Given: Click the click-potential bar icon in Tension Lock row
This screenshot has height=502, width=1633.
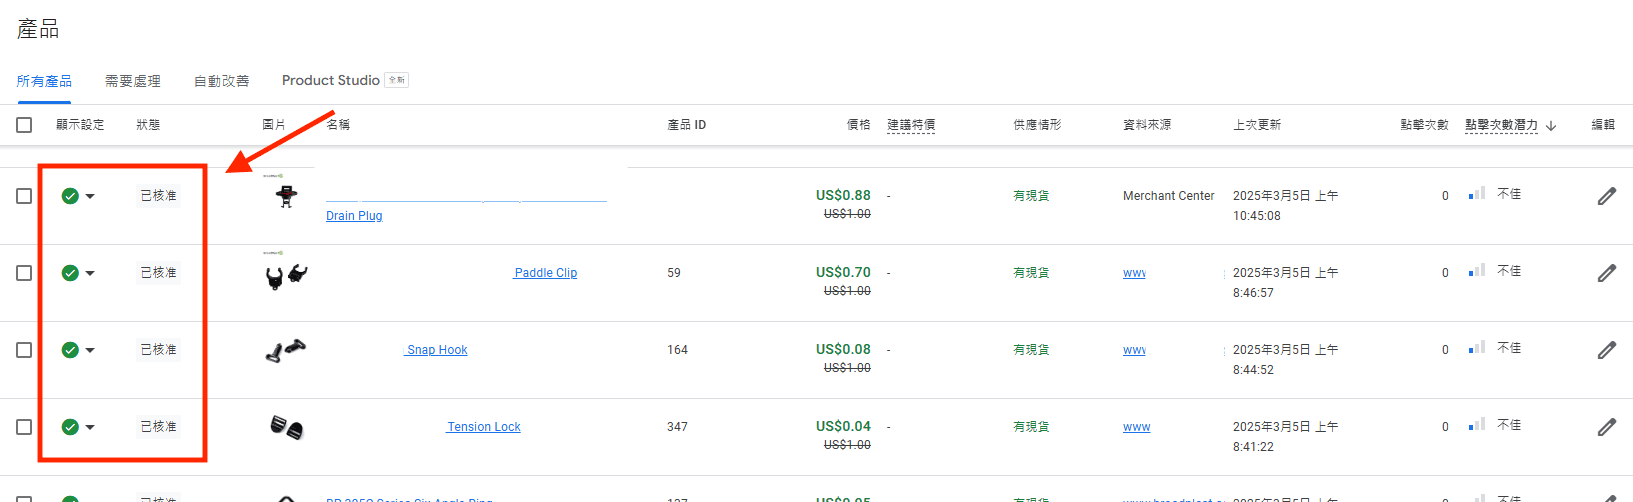Looking at the screenshot, I should 1477,425.
